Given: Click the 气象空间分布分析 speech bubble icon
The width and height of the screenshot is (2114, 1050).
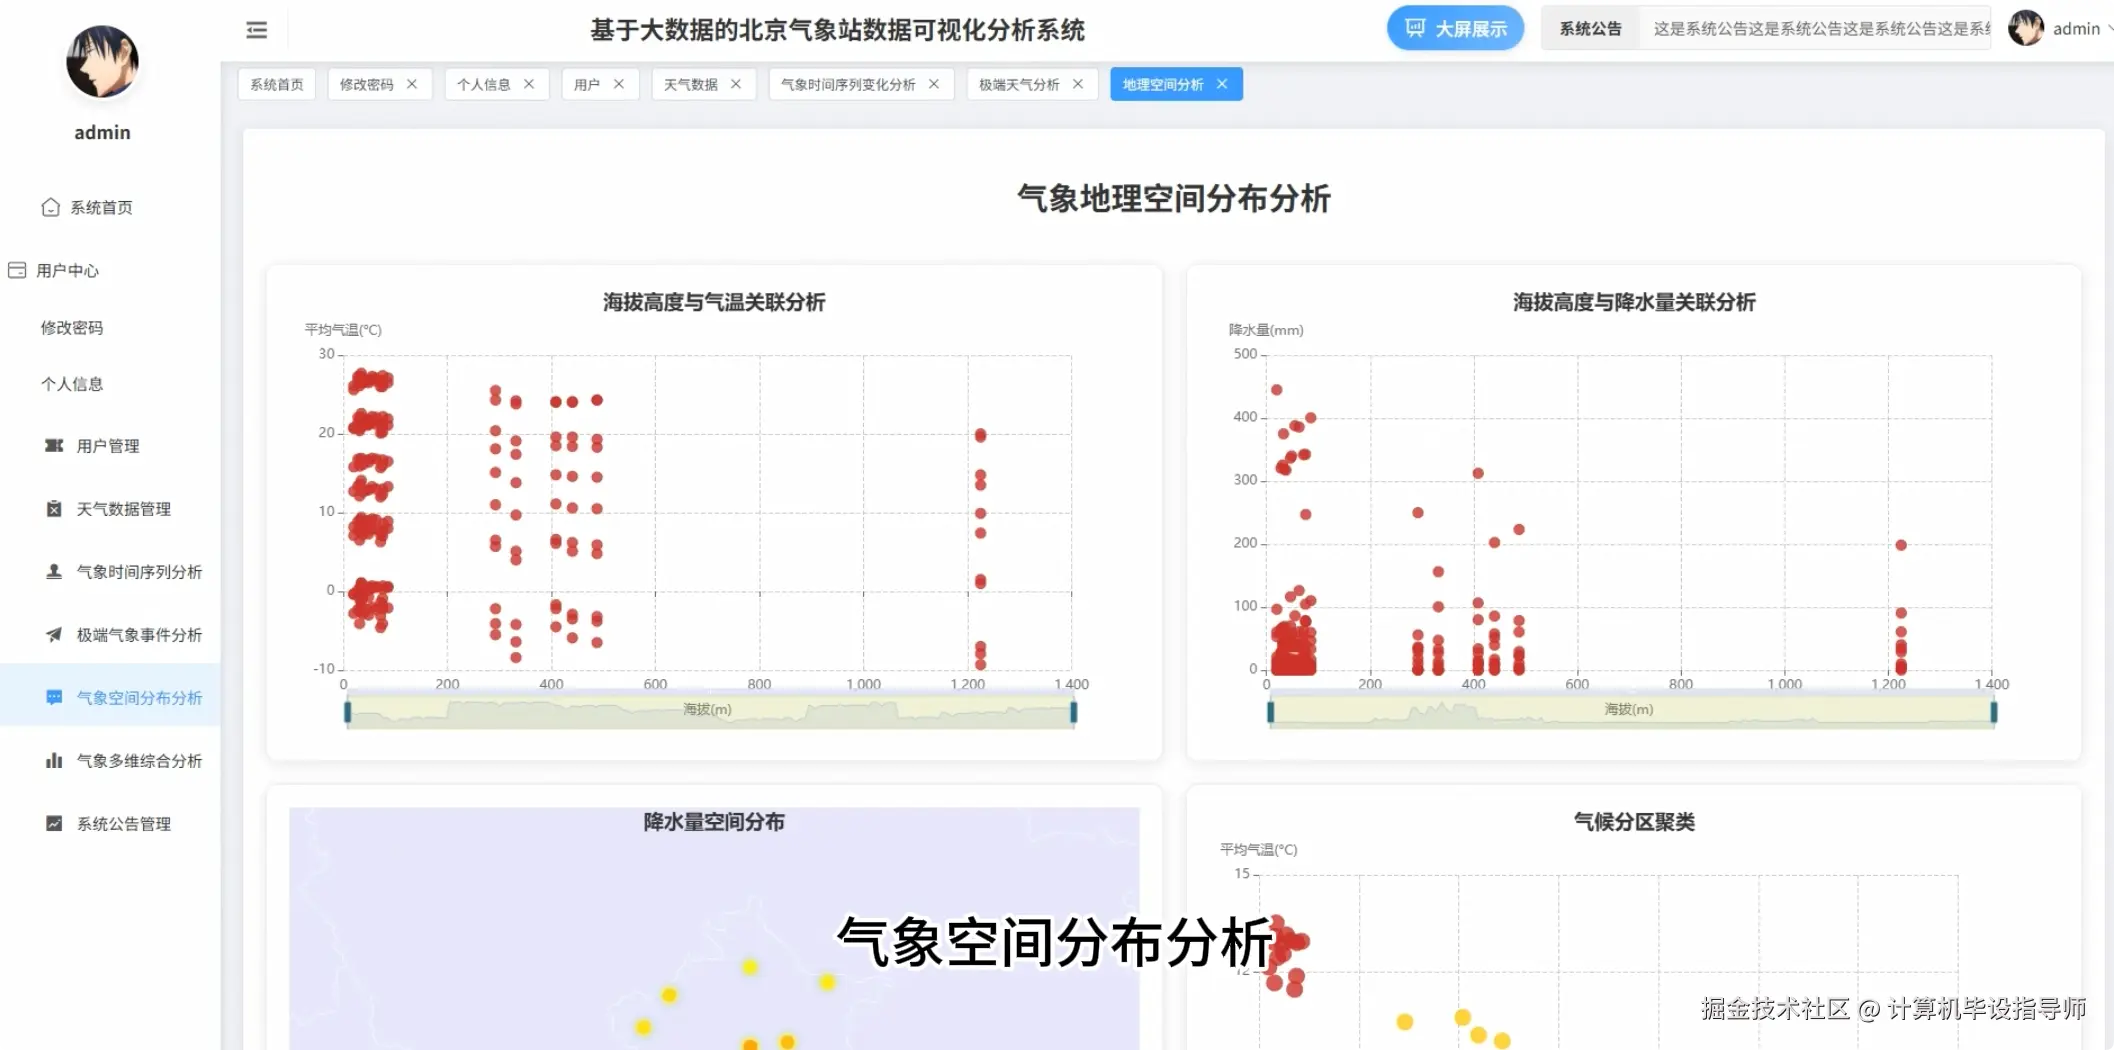Looking at the screenshot, I should pyautogui.click(x=55, y=697).
